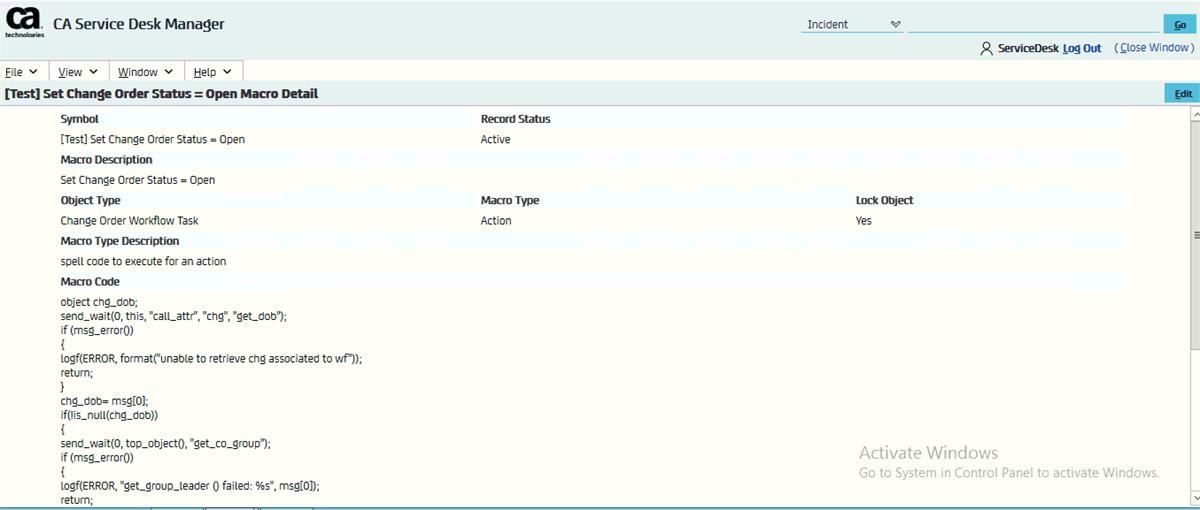1200x510 pixels.
Task: Click the 'Yes' lock object value
Action: [864, 221]
